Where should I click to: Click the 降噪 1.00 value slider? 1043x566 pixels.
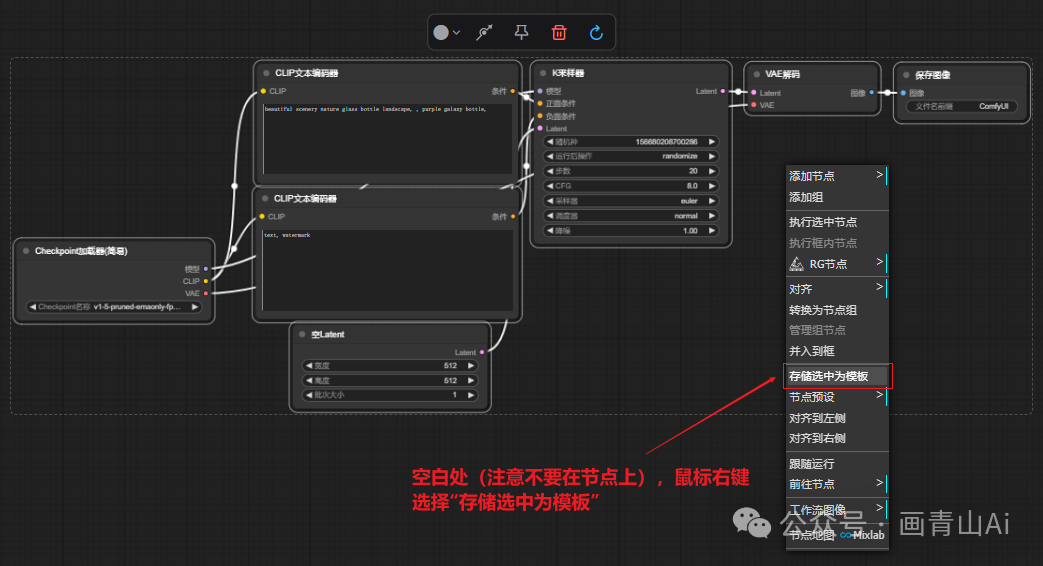pos(631,231)
